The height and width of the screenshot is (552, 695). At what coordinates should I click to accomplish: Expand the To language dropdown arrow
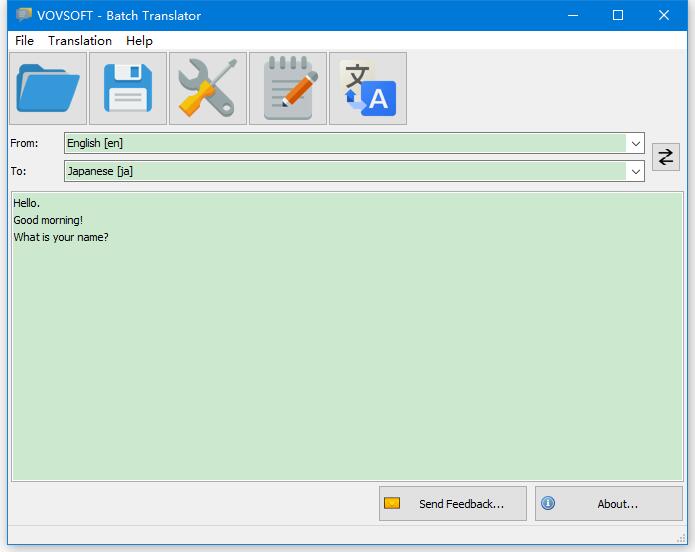coord(635,171)
